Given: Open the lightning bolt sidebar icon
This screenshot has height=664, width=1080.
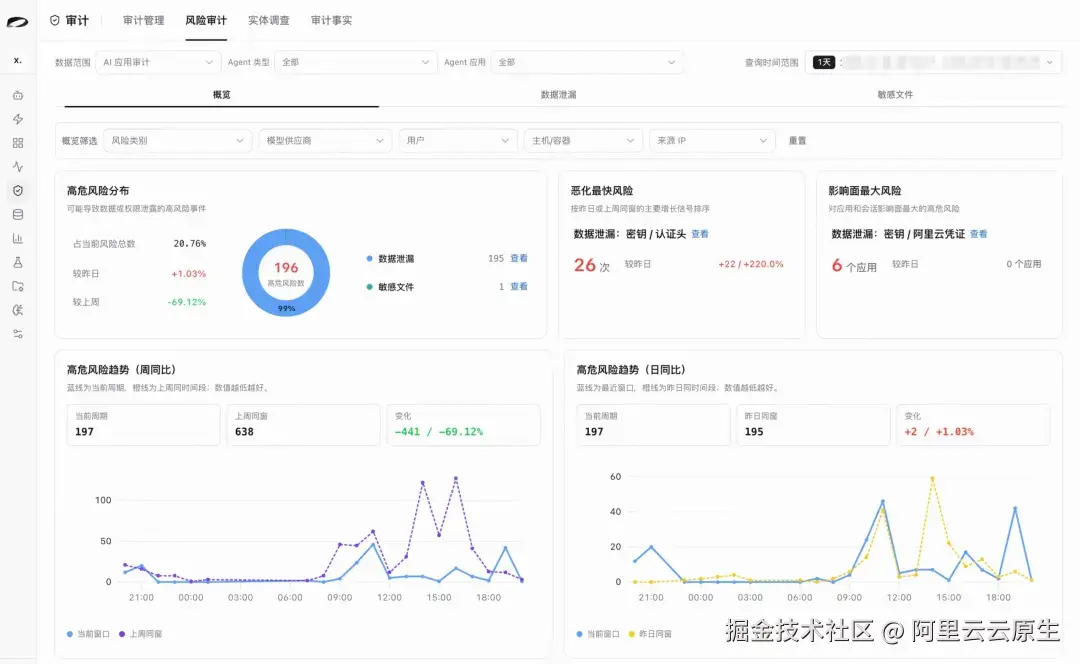Looking at the screenshot, I should 18,119.
